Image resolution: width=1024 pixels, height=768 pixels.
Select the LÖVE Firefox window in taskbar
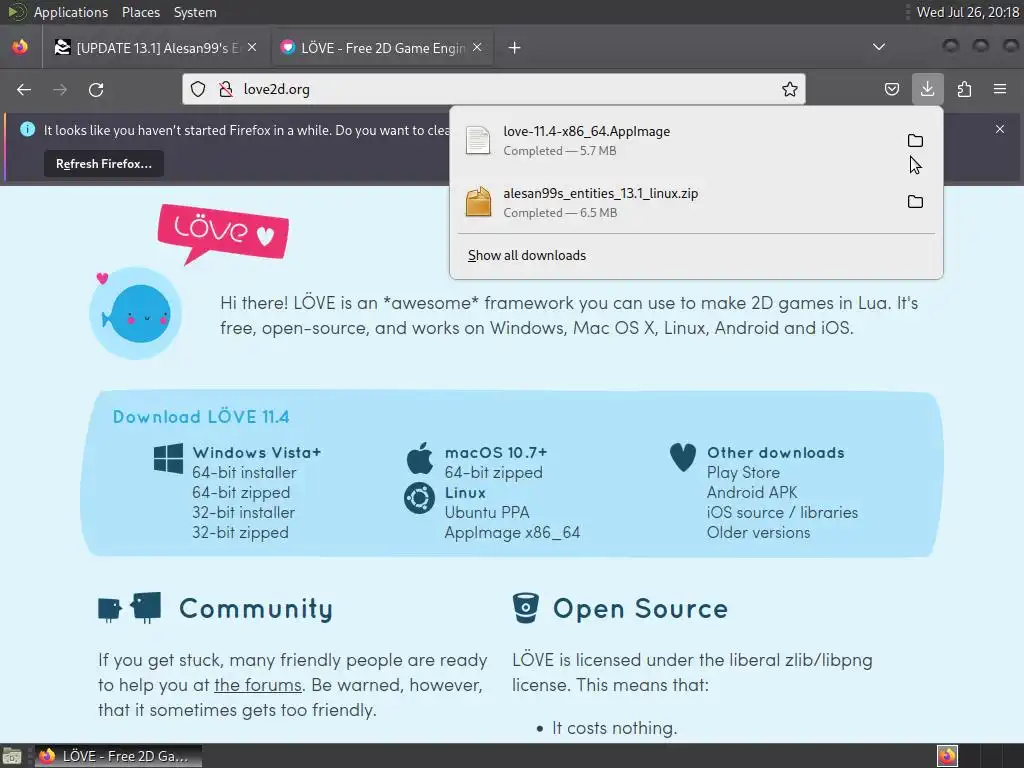[118, 756]
